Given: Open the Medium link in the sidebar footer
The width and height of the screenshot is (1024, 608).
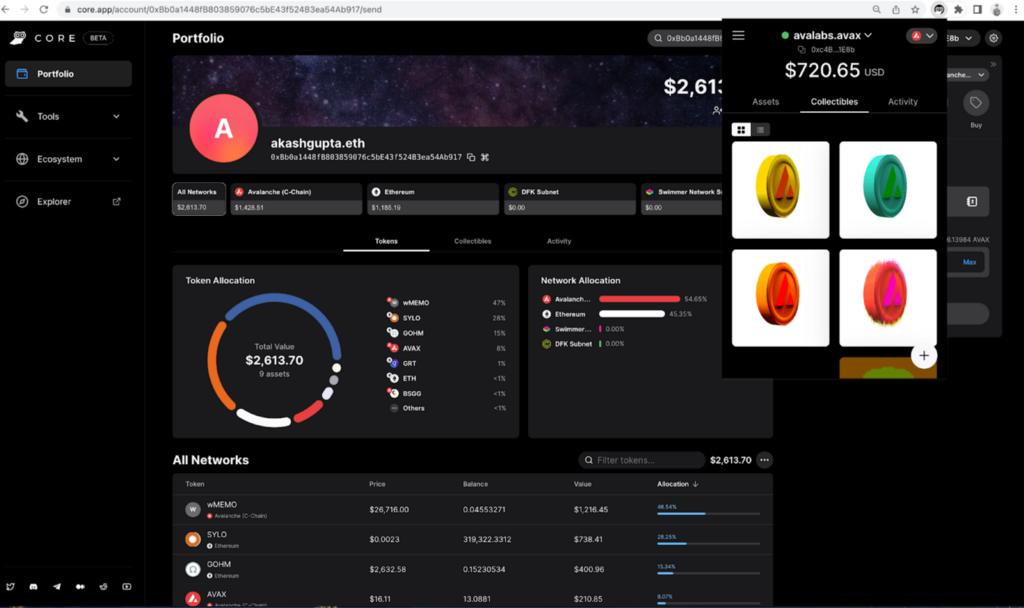Looking at the screenshot, I should point(80,586).
